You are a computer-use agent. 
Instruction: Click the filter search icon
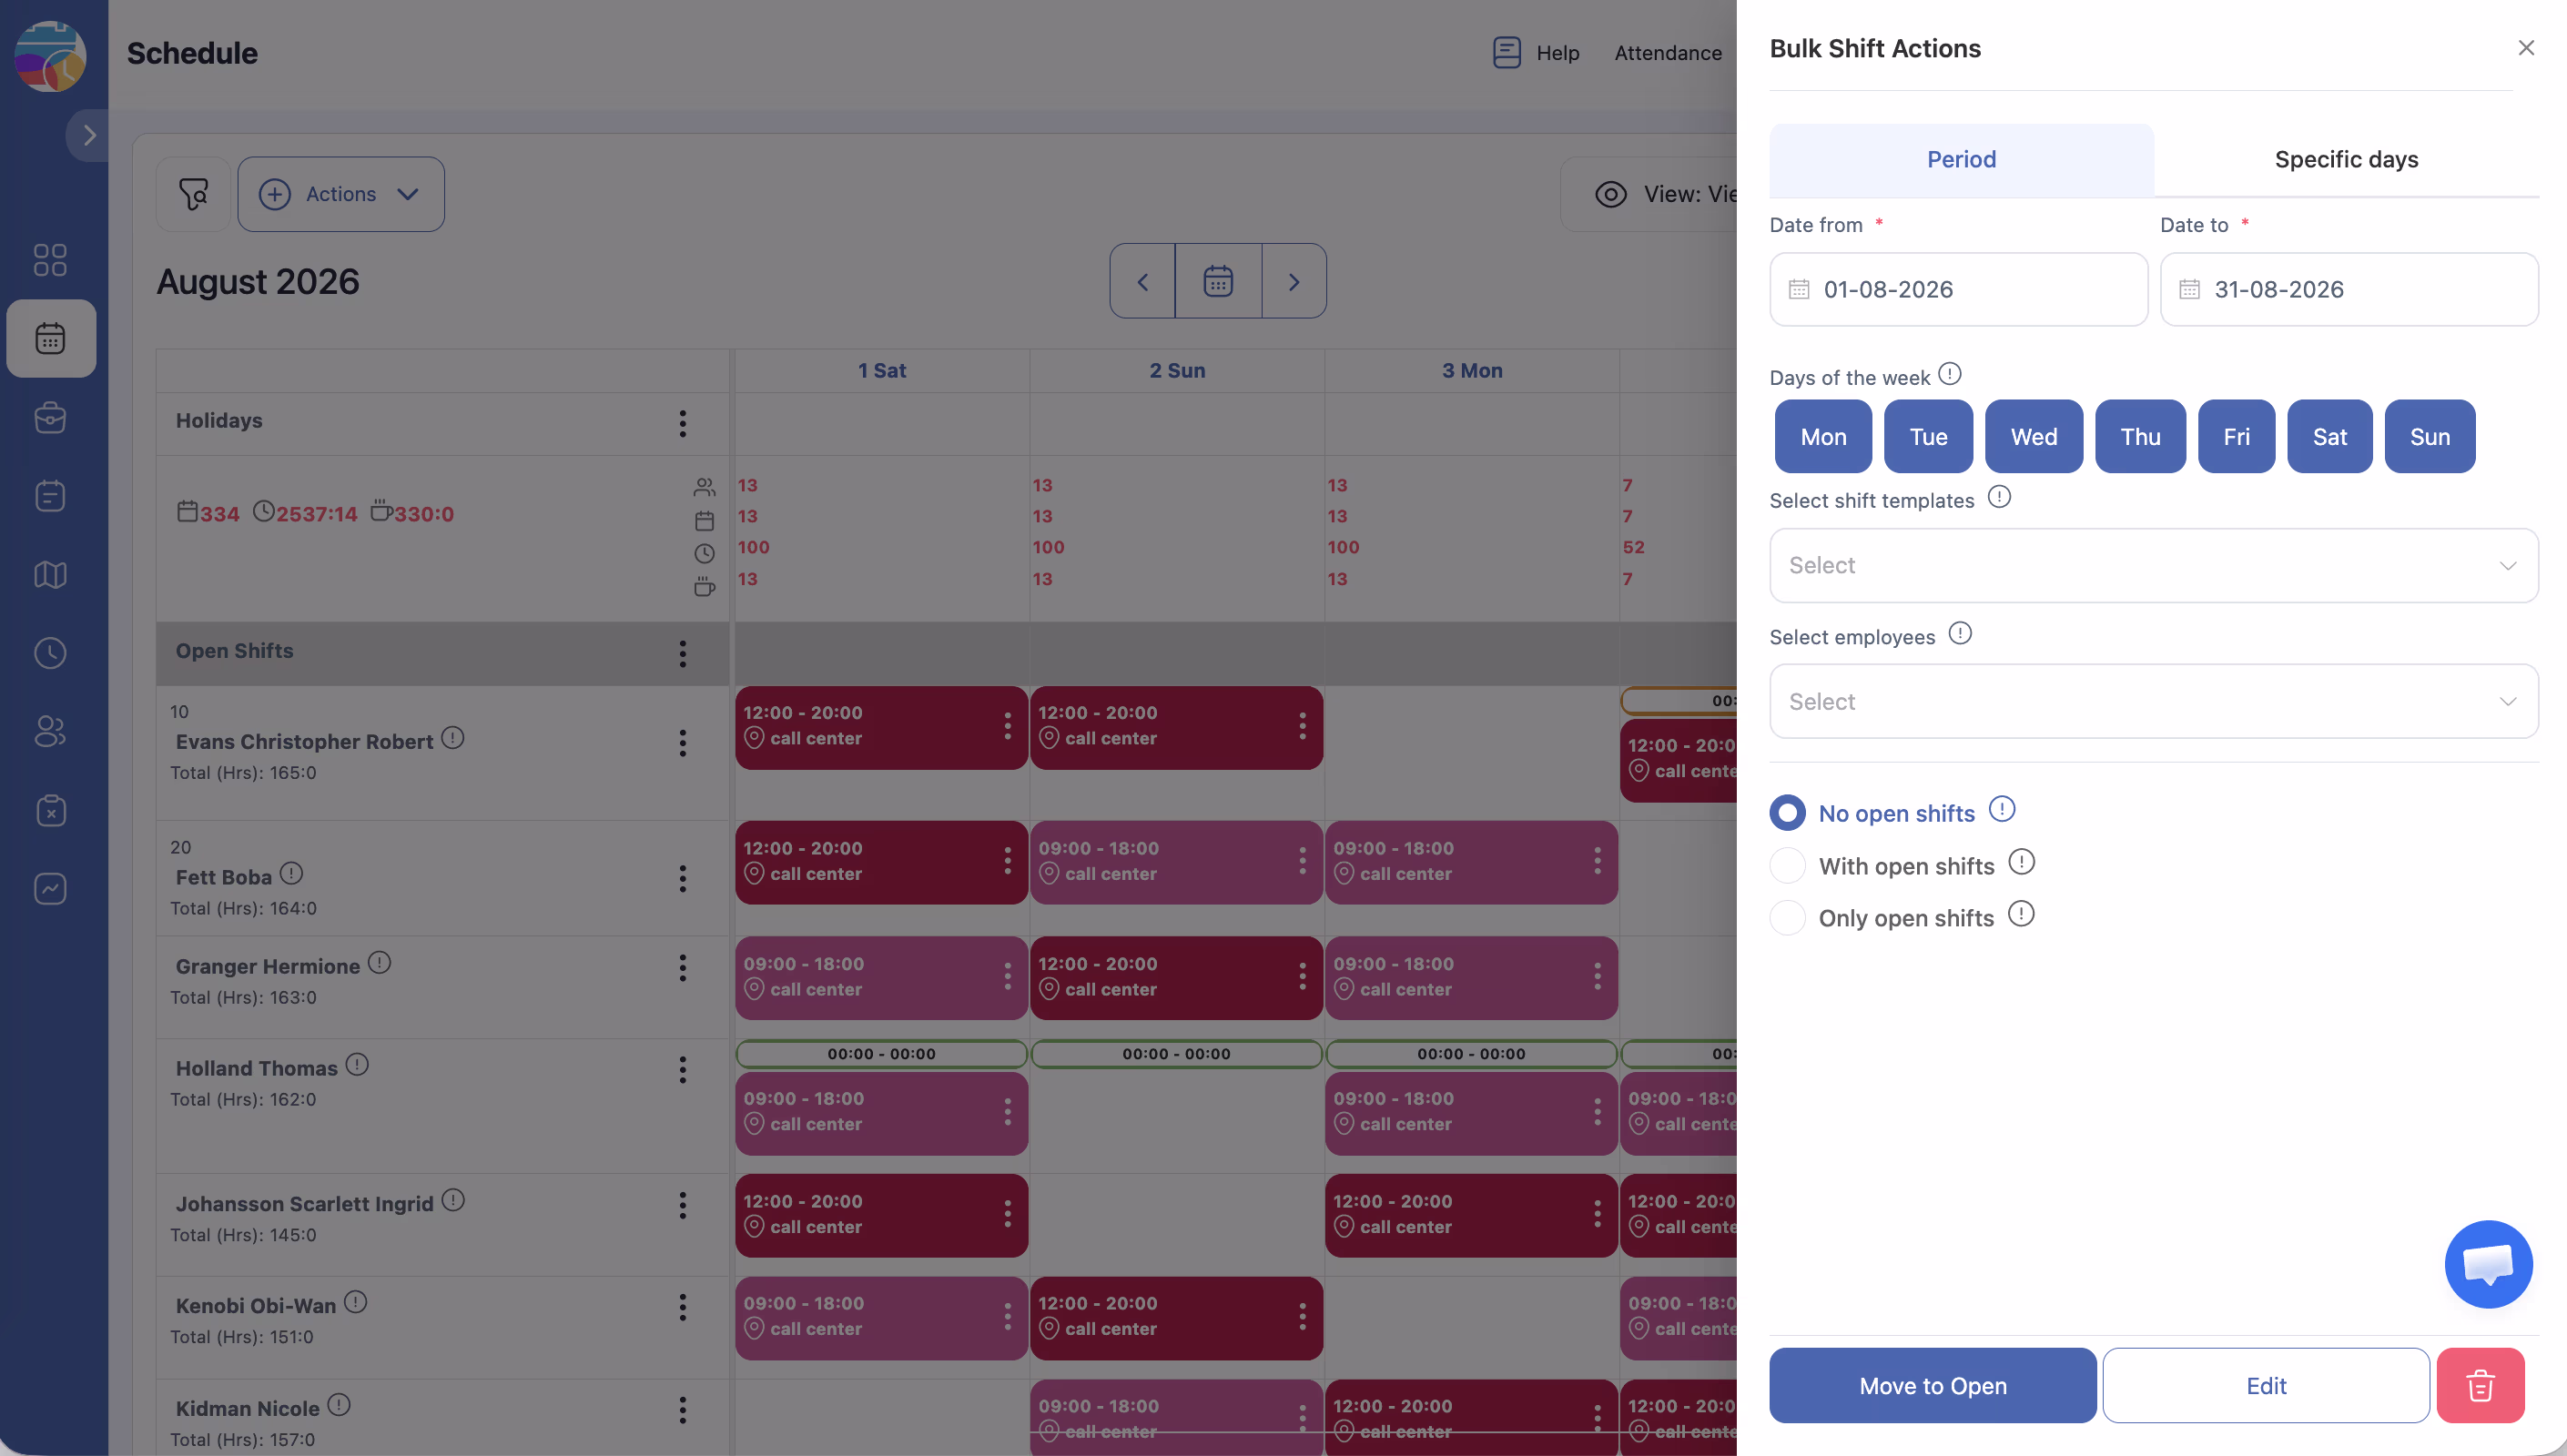(x=193, y=194)
